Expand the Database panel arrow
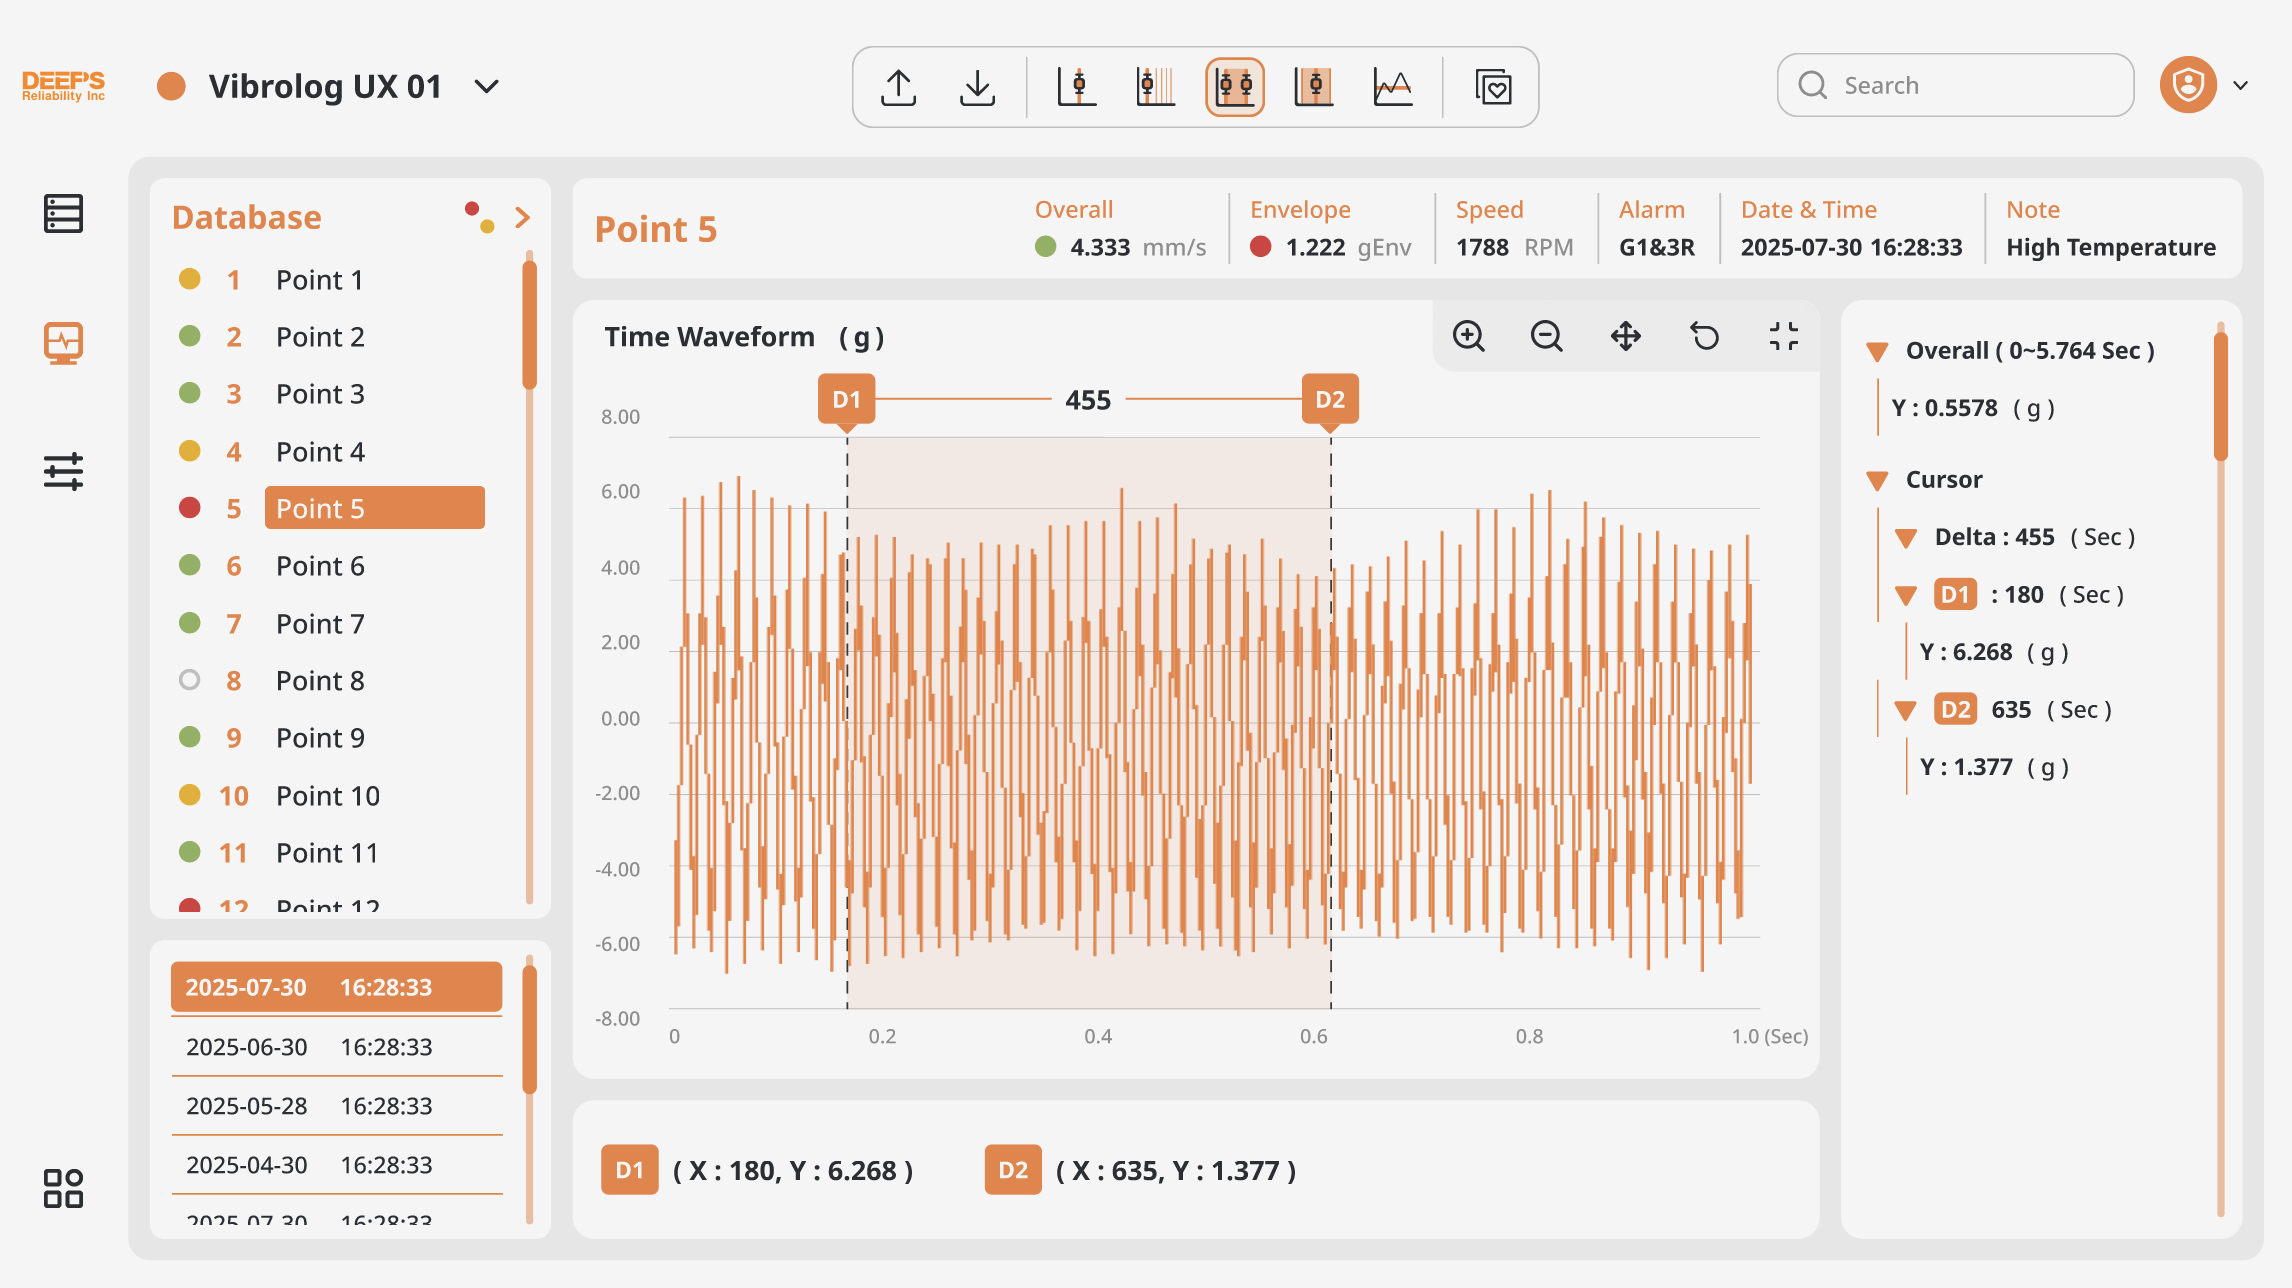2292x1288 pixels. [x=522, y=217]
